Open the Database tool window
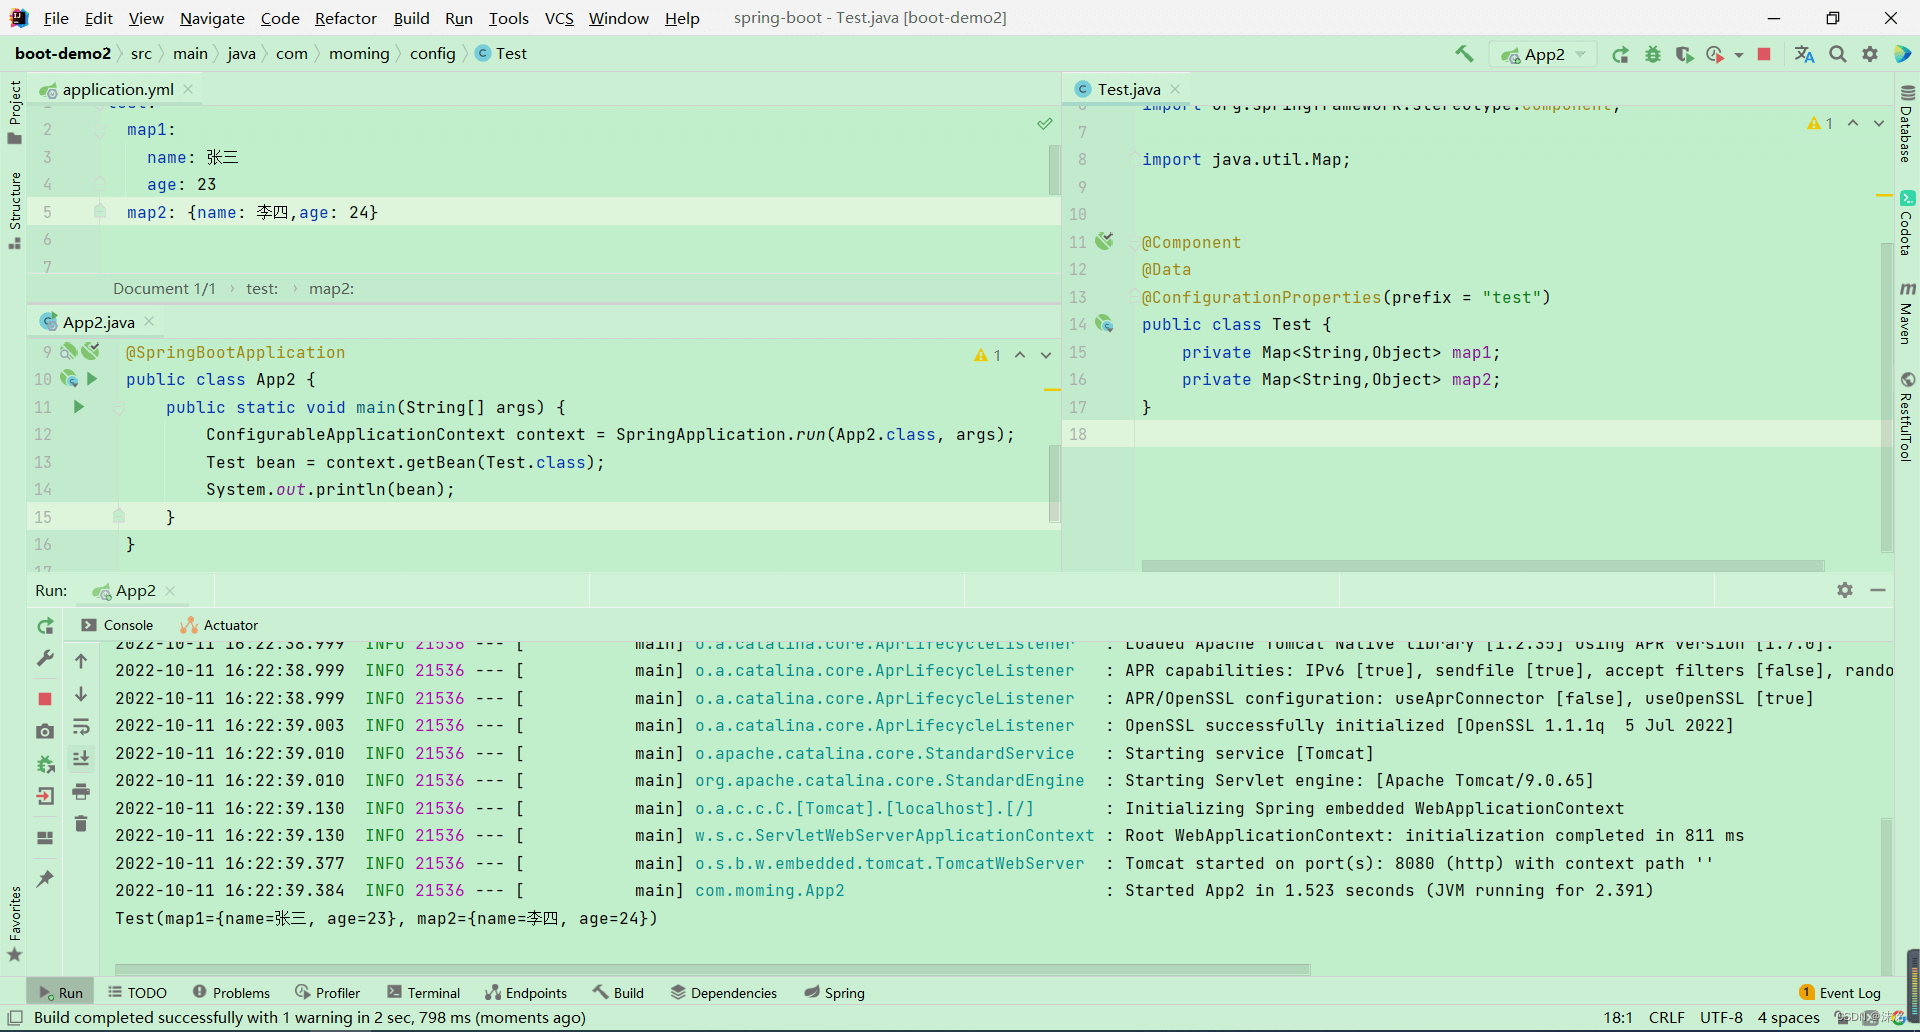 point(1907,124)
